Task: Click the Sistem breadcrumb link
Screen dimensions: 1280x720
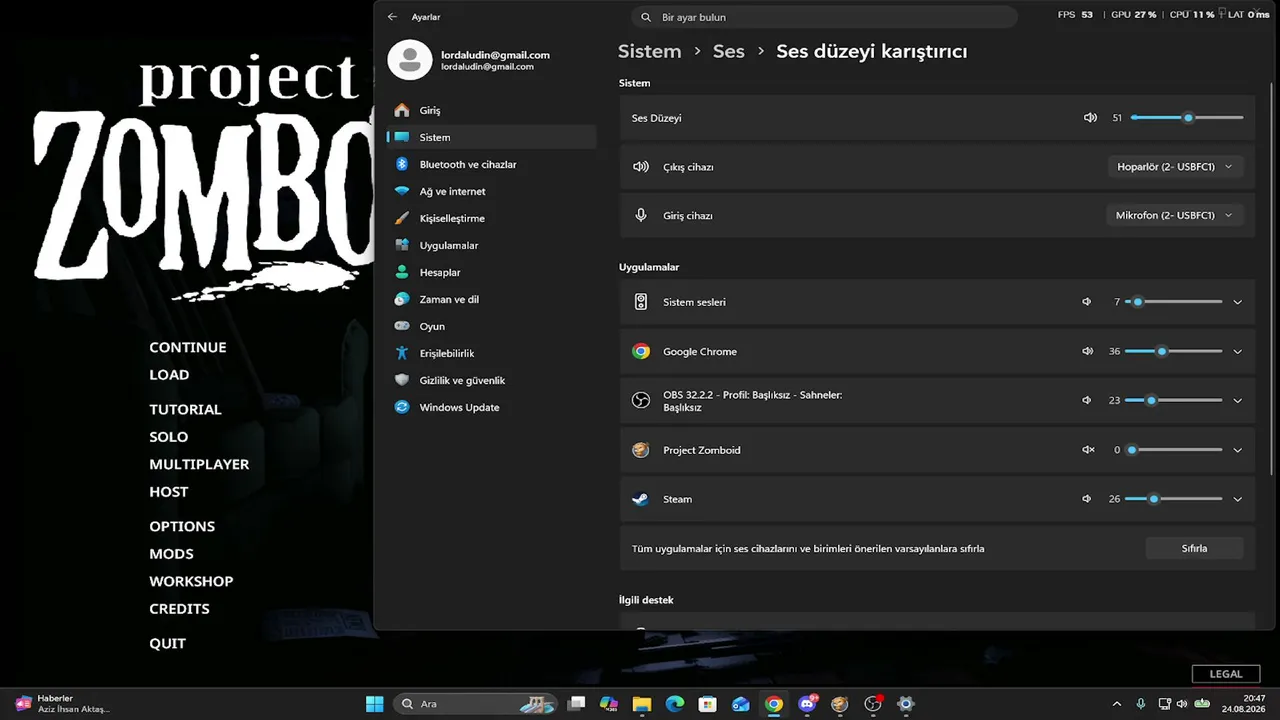Action: coord(649,51)
